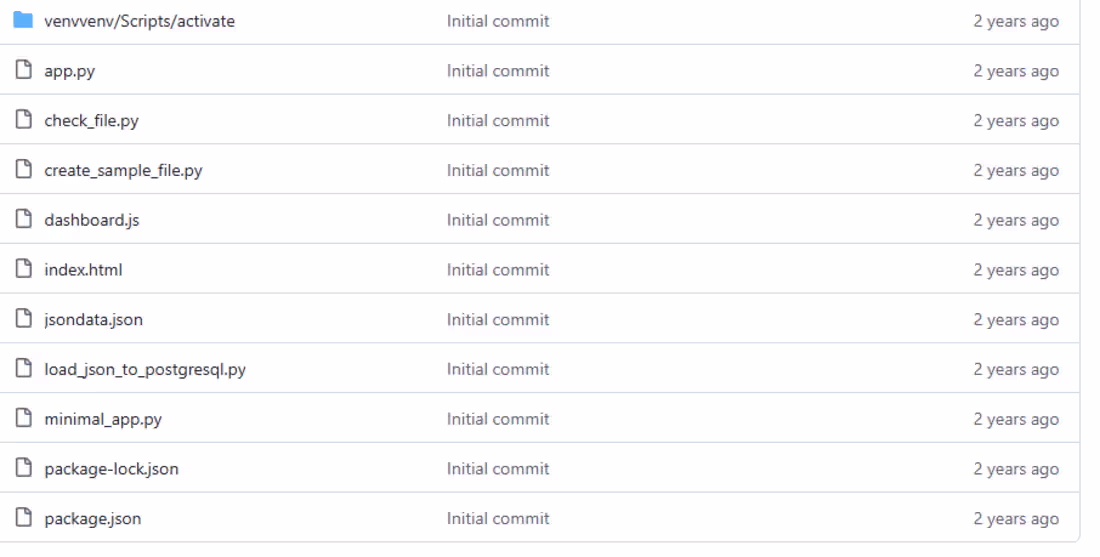Click the 2 years ago timestamp for app.py
The image size is (1100, 557).
(x=1016, y=71)
